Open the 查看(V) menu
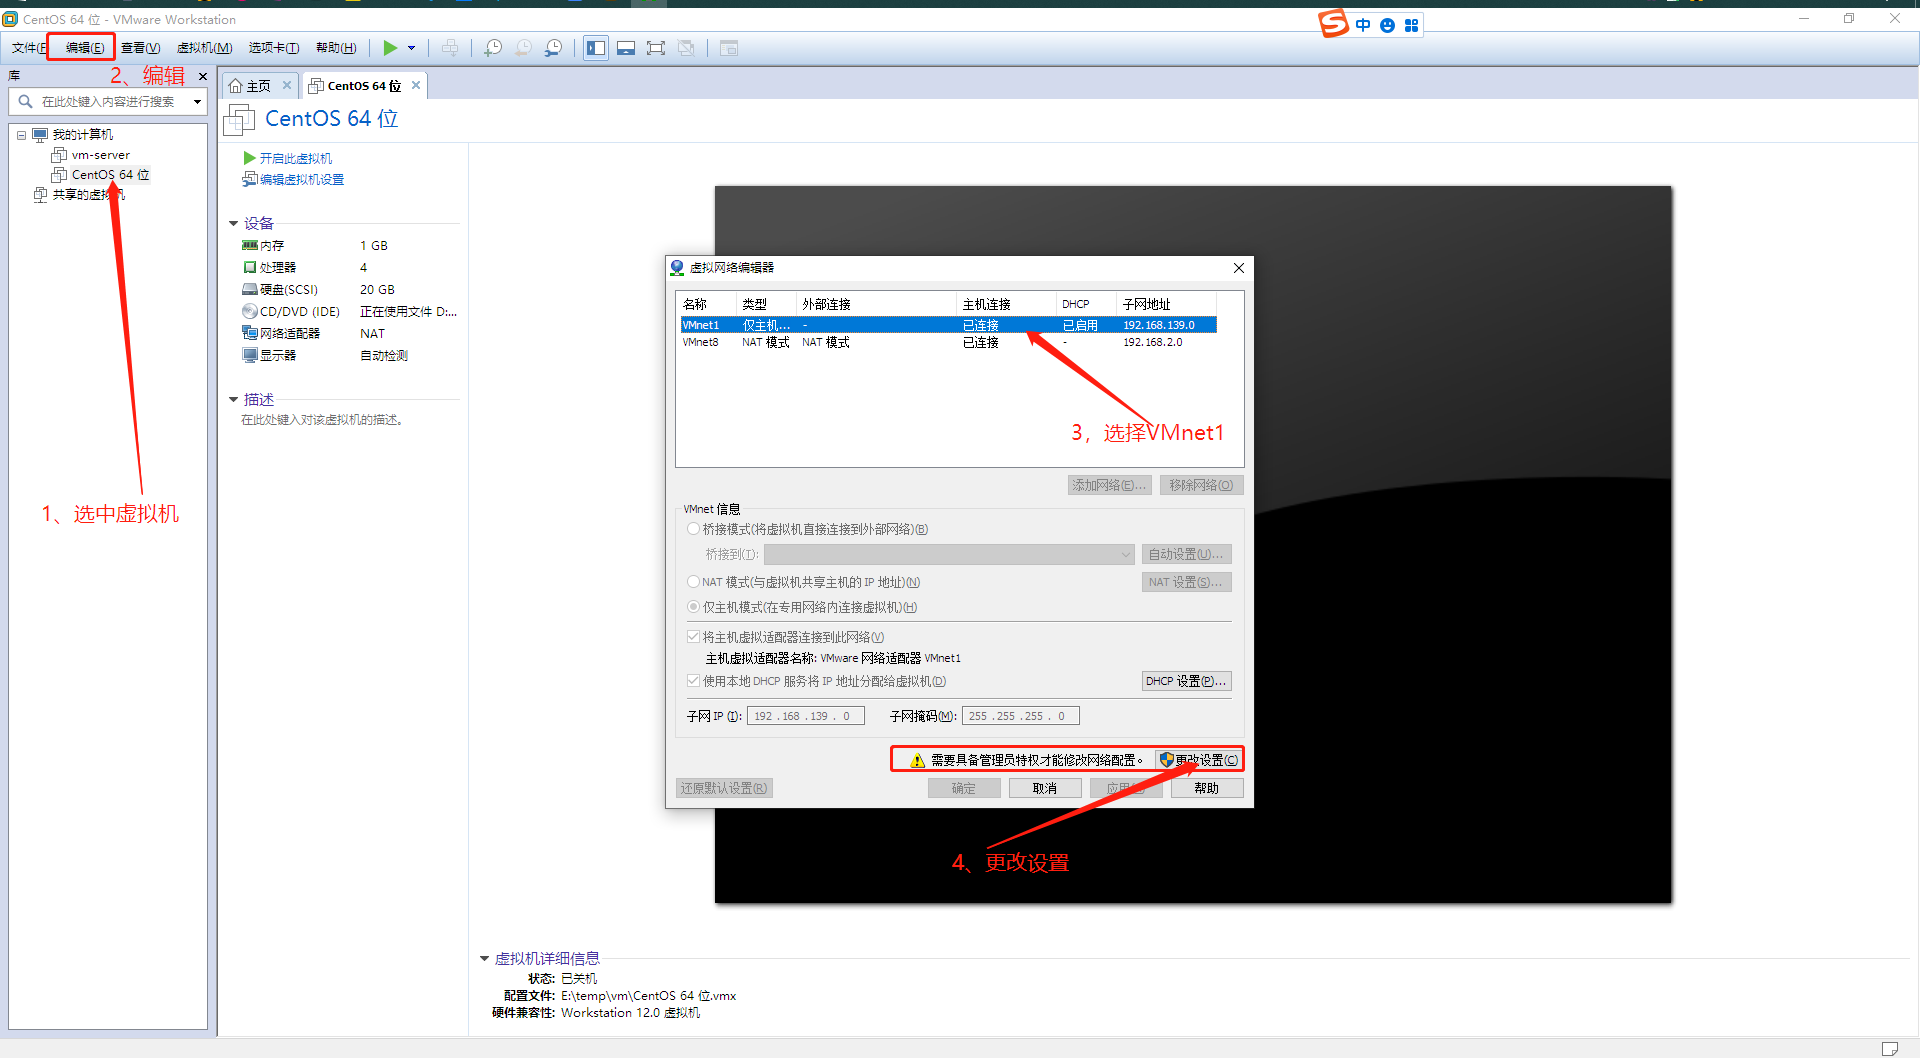This screenshot has height=1058, width=1920. [x=140, y=48]
